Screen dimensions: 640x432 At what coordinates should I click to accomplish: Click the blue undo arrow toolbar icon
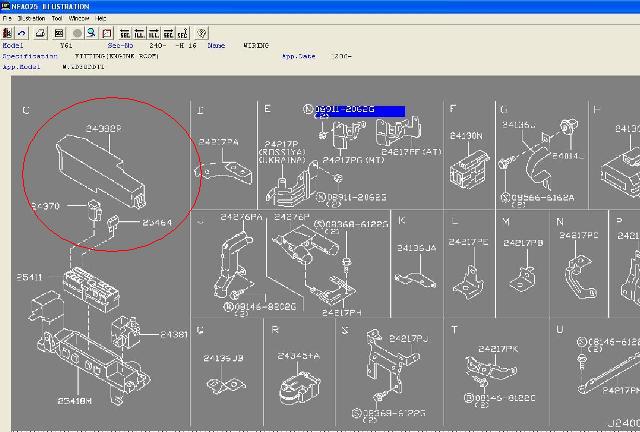tap(22, 33)
